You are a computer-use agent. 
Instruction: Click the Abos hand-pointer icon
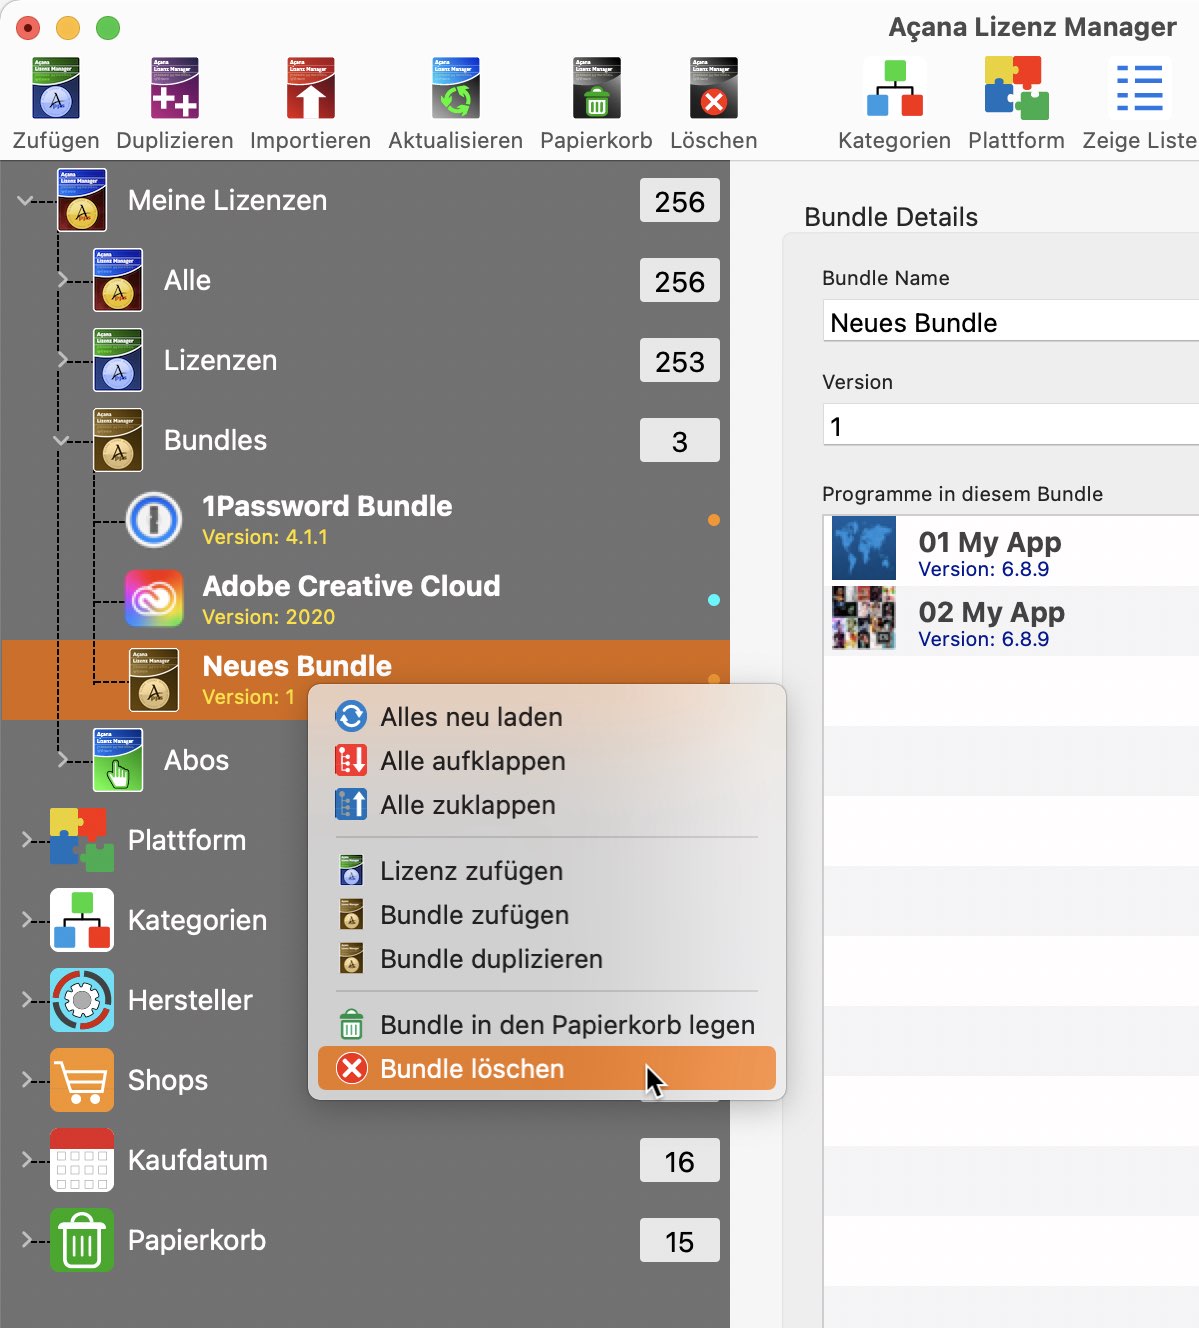click(118, 760)
